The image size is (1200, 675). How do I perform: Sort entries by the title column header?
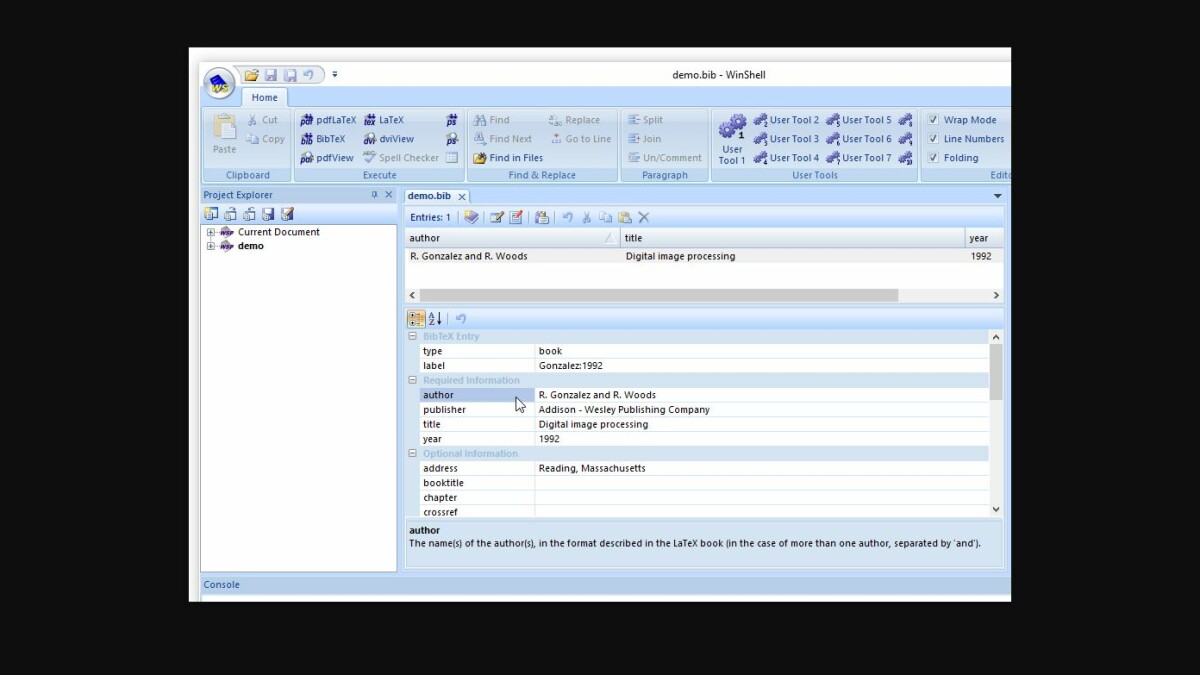793,238
